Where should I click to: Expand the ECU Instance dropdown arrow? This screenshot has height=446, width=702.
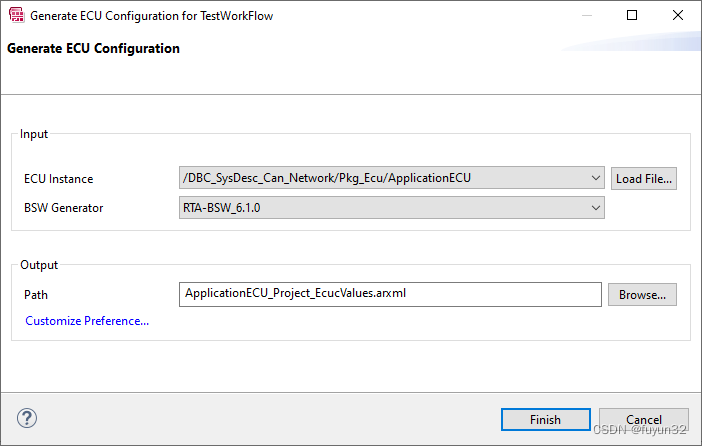point(595,178)
